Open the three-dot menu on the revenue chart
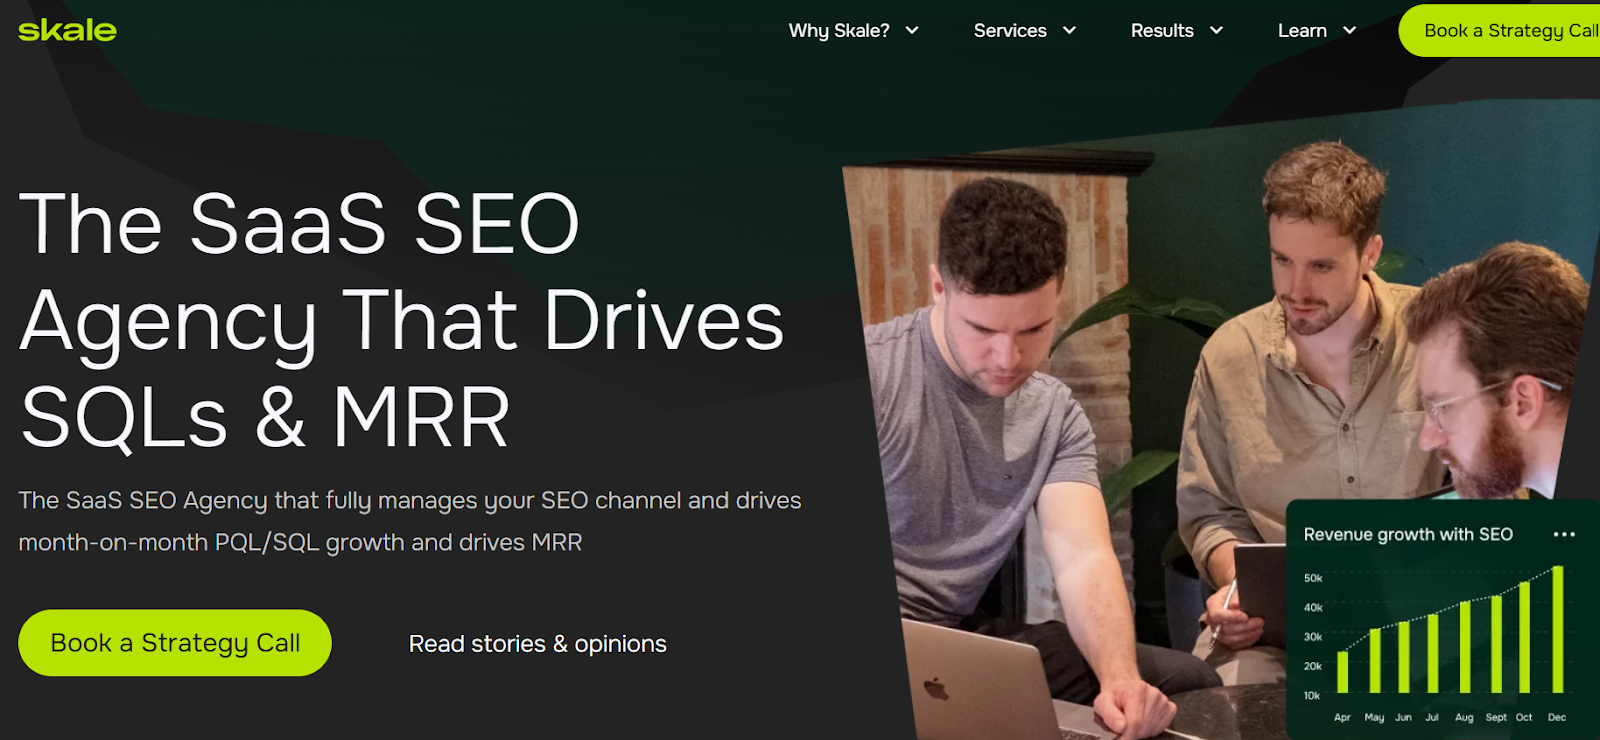 pos(1564,535)
